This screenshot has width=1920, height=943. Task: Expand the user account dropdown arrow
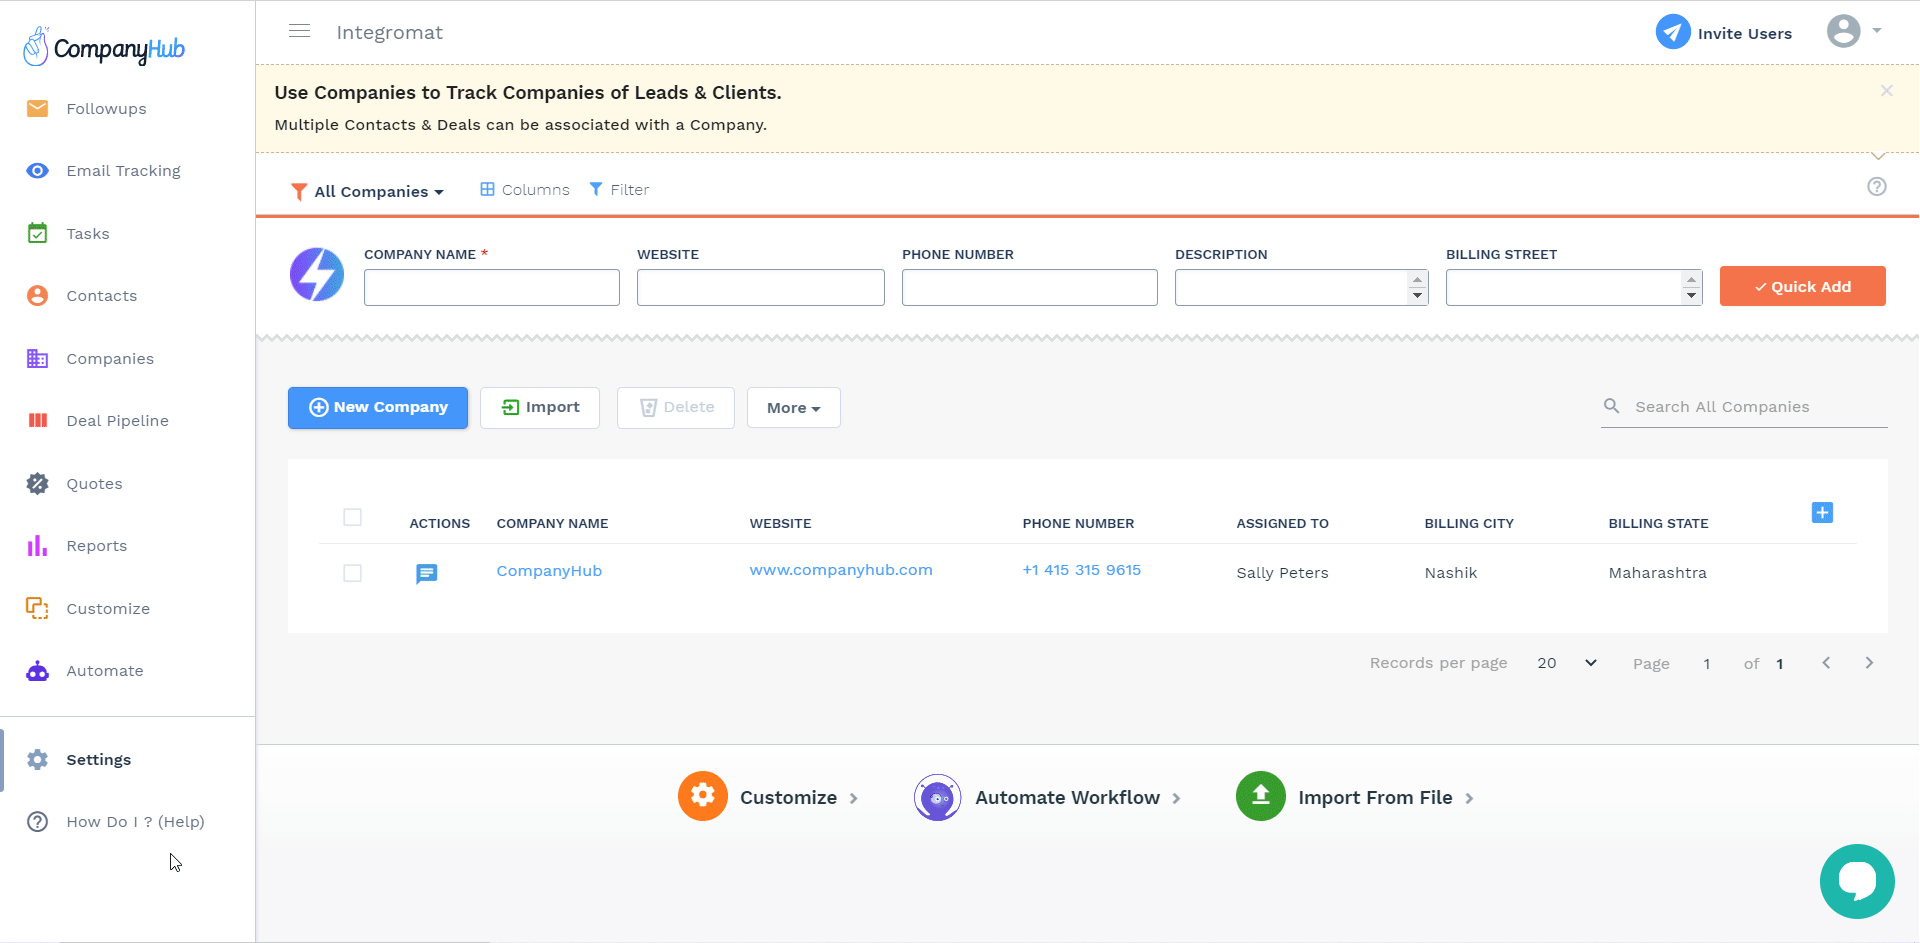tap(1877, 30)
